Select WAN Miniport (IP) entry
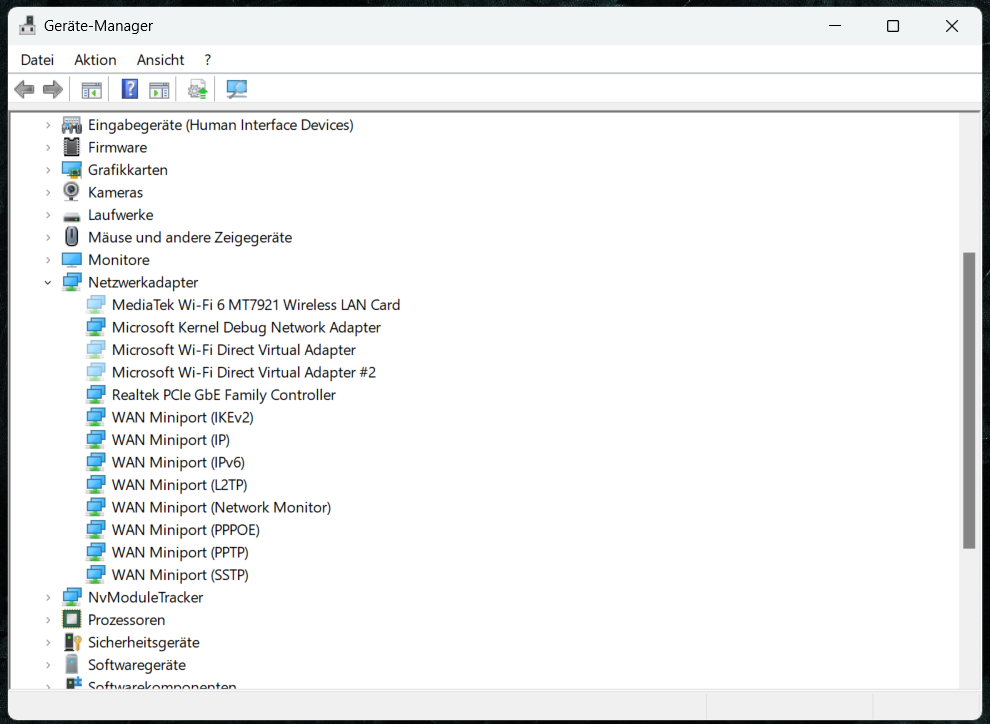The width and height of the screenshot is (990, 724). (170, 440)
